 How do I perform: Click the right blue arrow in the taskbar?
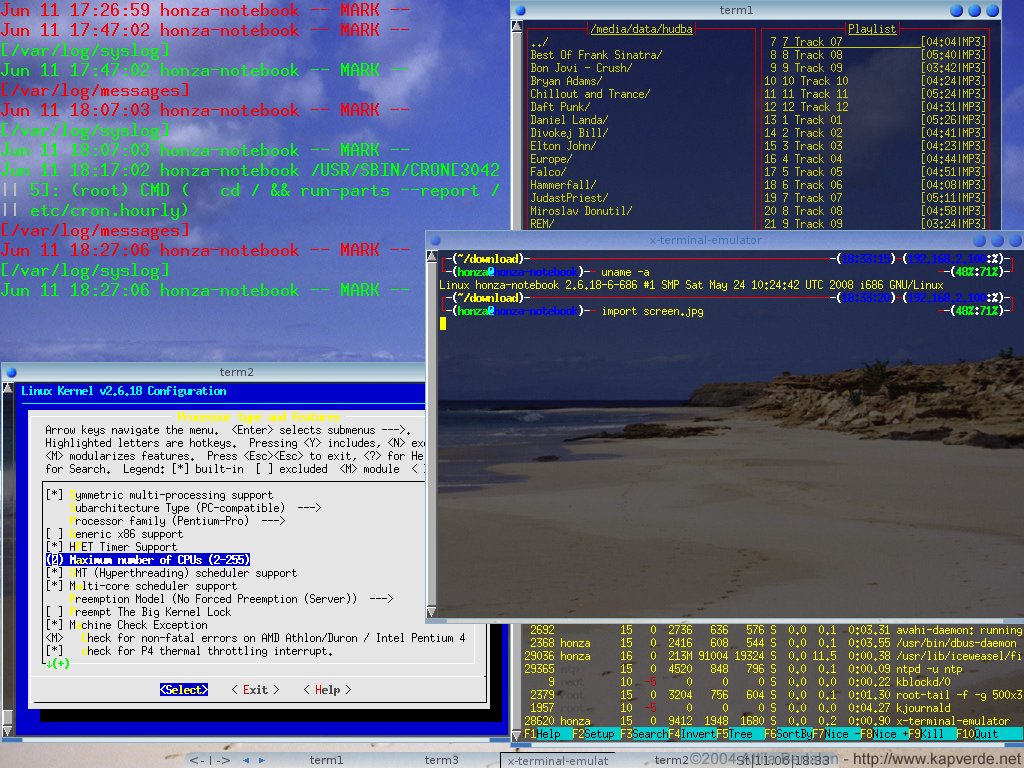(262, 760)
